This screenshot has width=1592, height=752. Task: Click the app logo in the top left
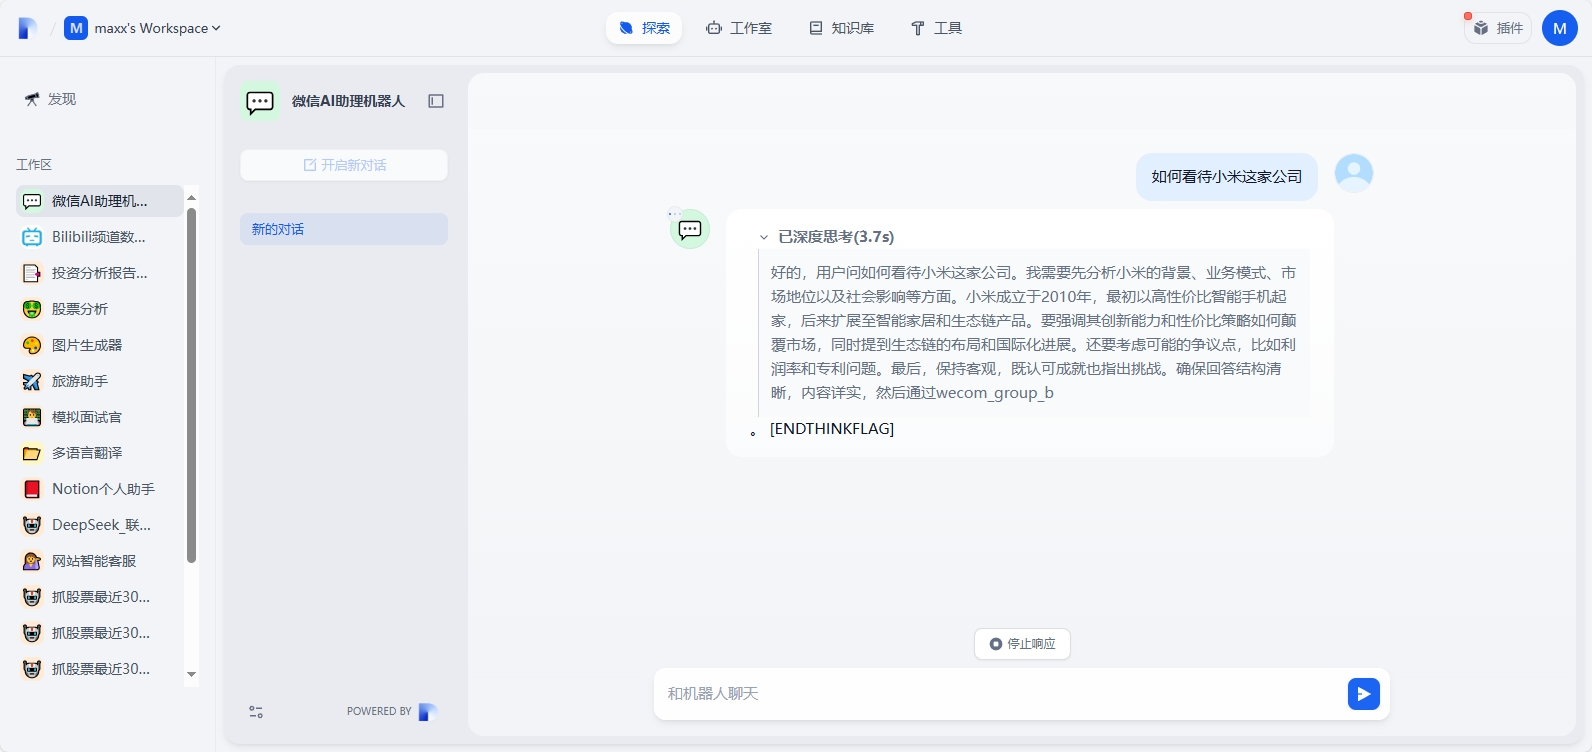click(x=28, y=28)
